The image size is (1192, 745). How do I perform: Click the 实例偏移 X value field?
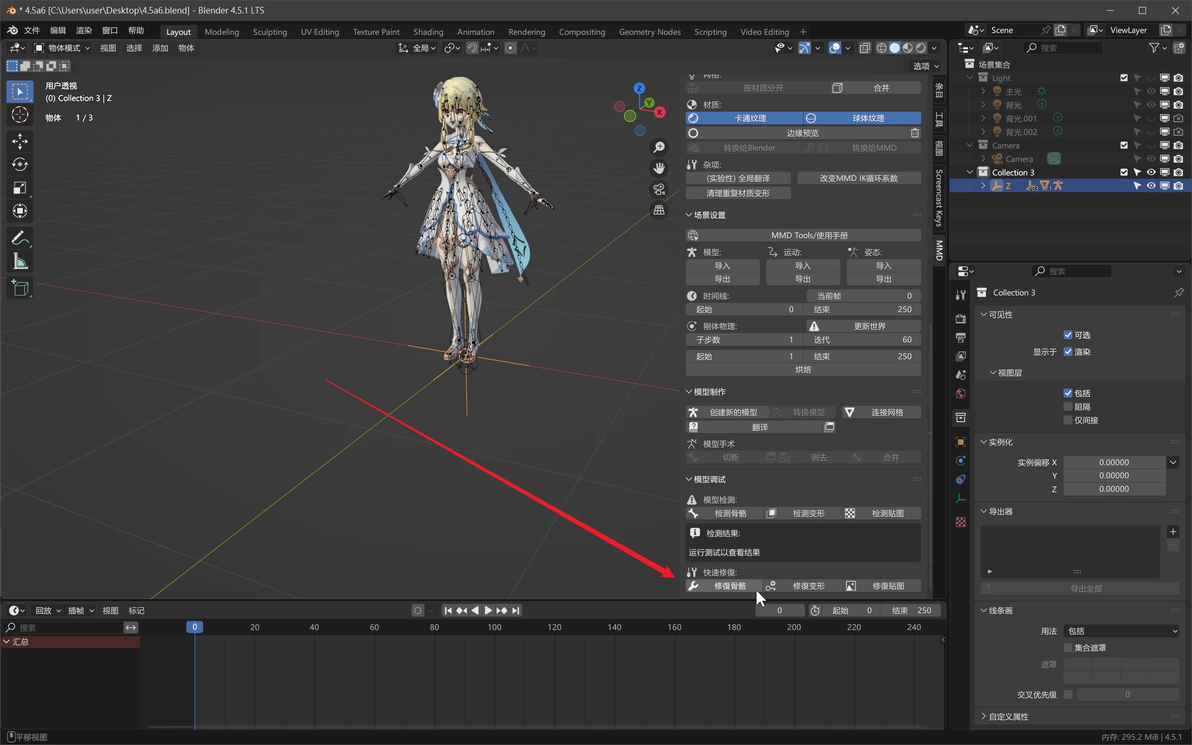(1114, 462)
